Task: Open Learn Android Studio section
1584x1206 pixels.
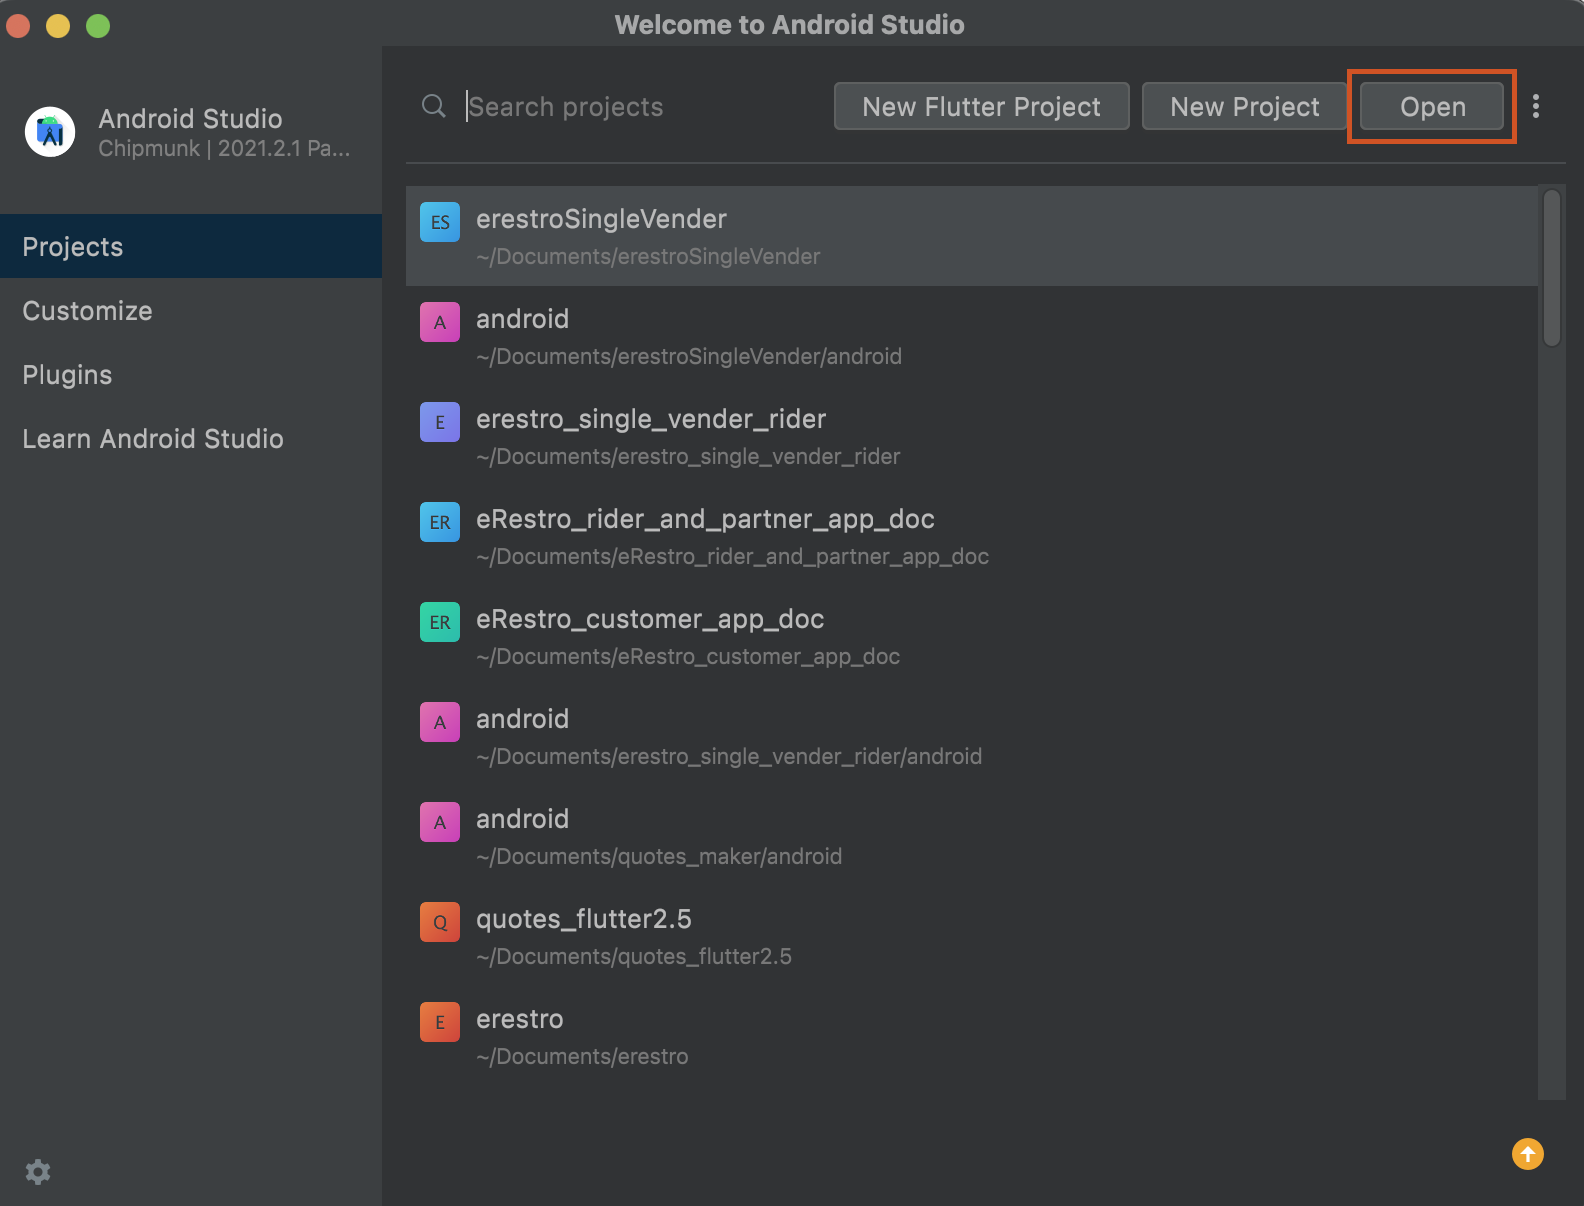Action: (x=191, y=438)
